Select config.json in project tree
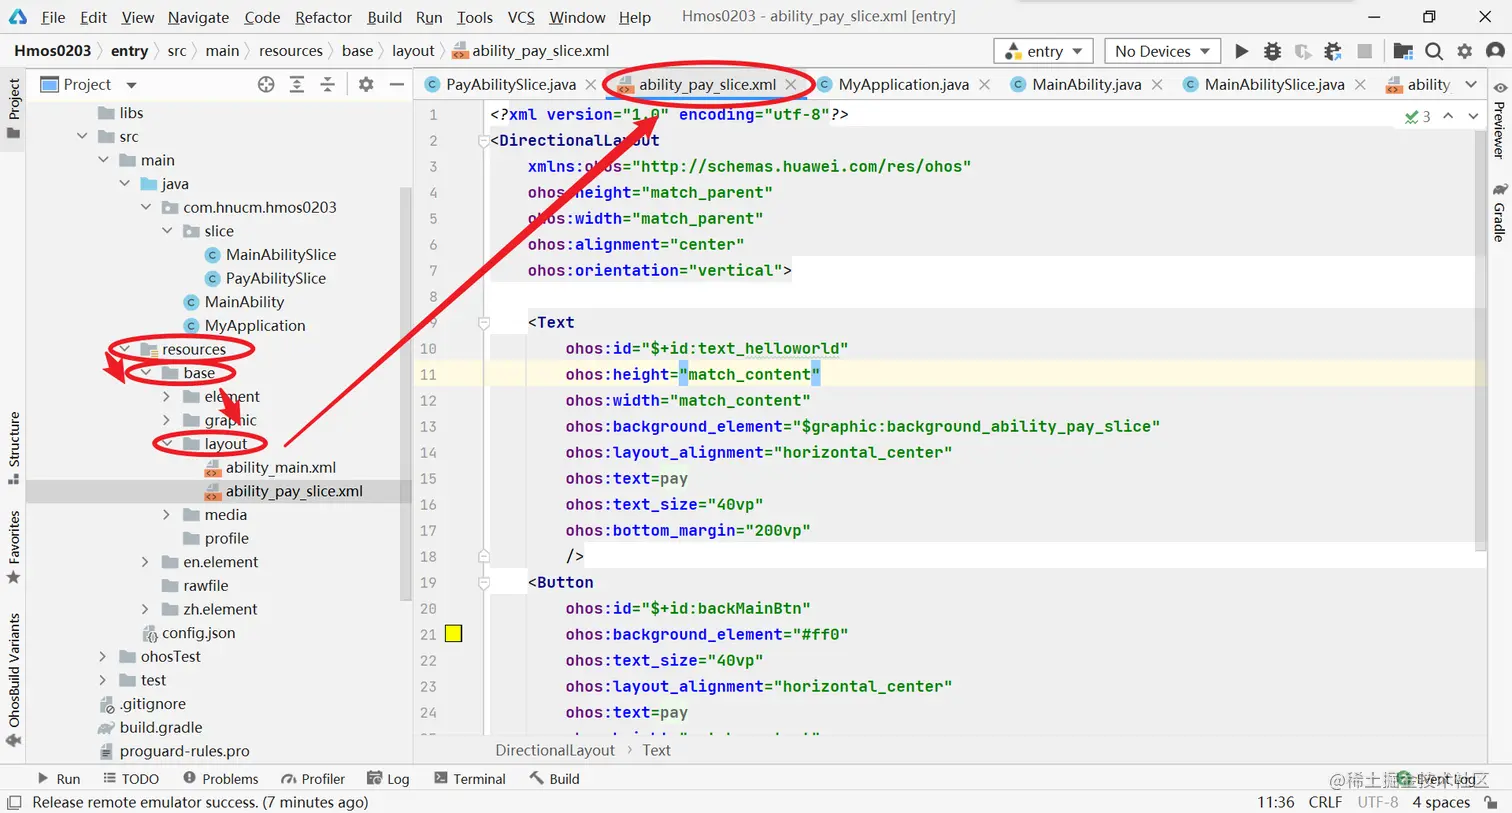This screenshot has width=1512, height=813. click(198, 633)
